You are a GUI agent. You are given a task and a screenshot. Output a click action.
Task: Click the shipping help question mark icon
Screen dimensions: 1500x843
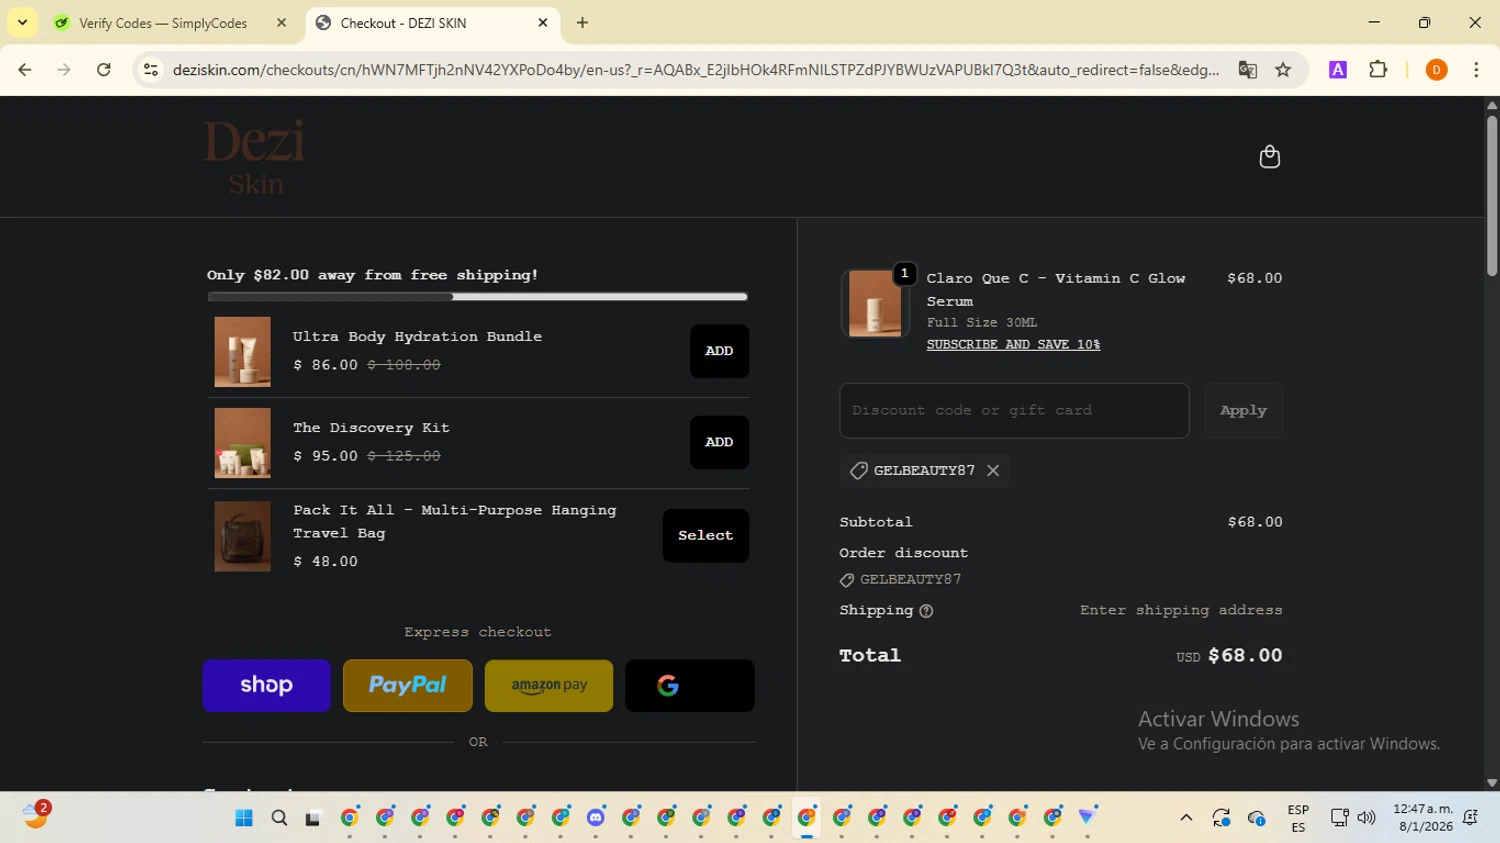(926, 611)
